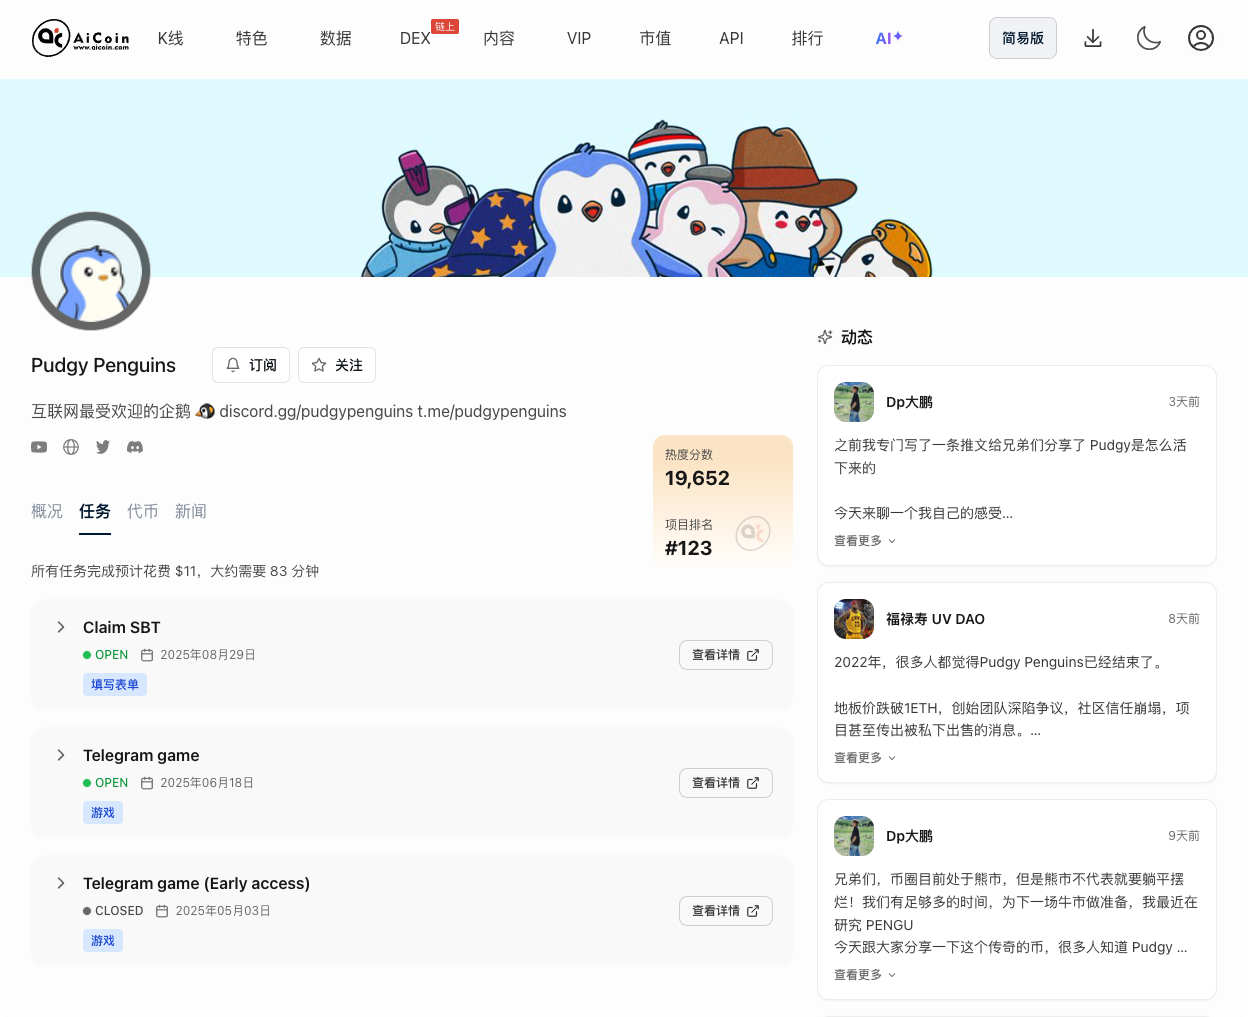Open Pudgy Penguins website globe icon
The width and height of the screenshot is (1248, 1017).
pos(71,447)
